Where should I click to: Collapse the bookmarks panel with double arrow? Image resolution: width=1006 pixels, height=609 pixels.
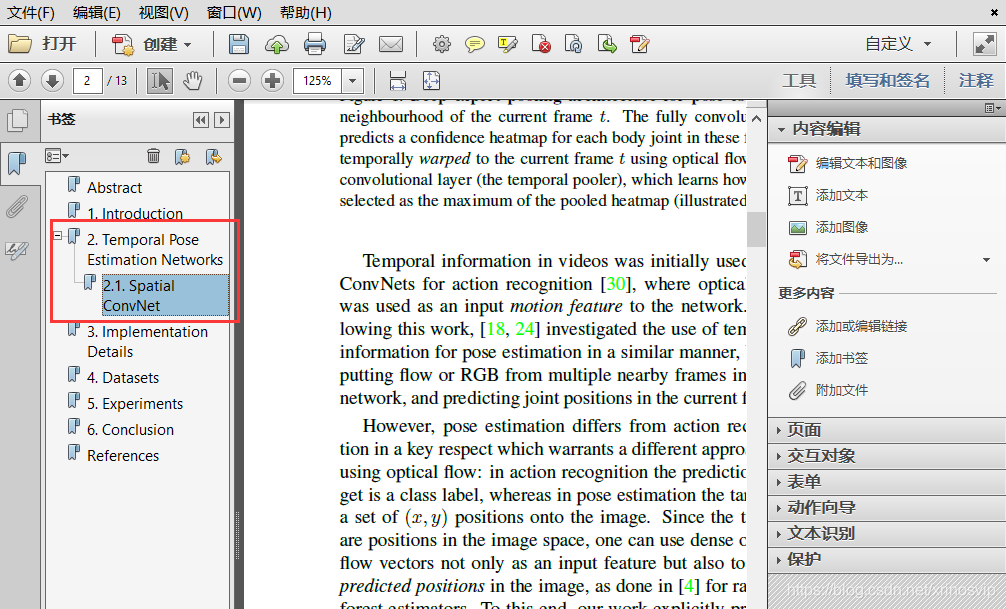[x=201, y=120]
